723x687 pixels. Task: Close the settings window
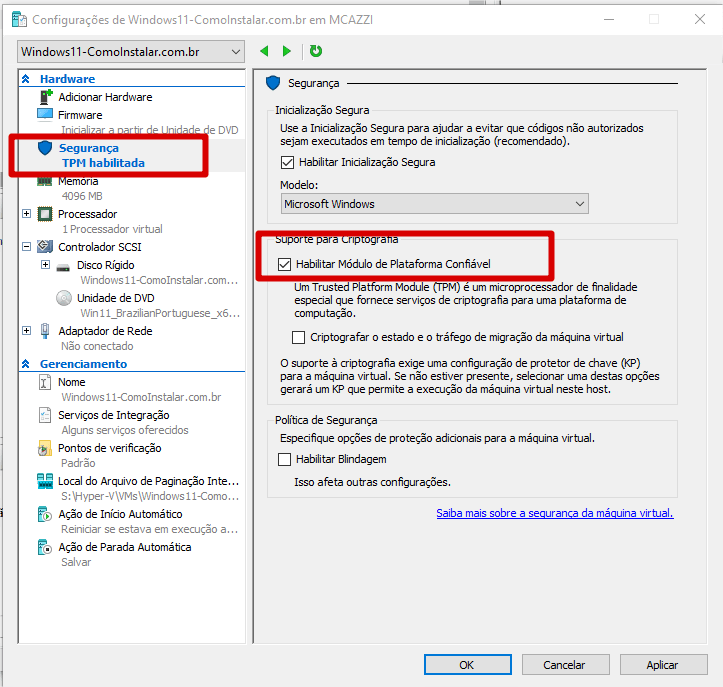[699, 19]
